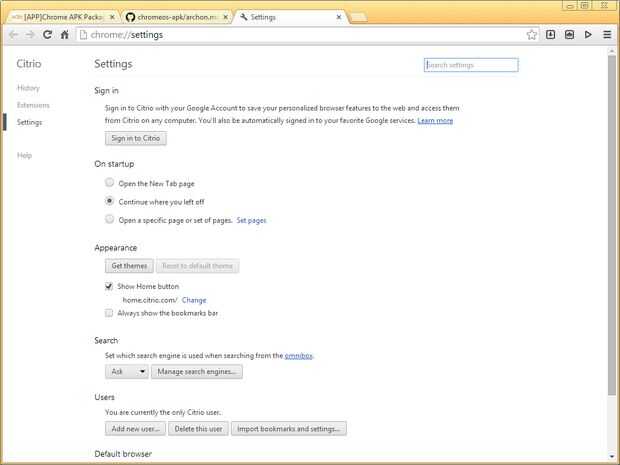The image size is (620, 465).
Task: Click the GitHub favicon on second tab
Action: [x=130, y=17]
